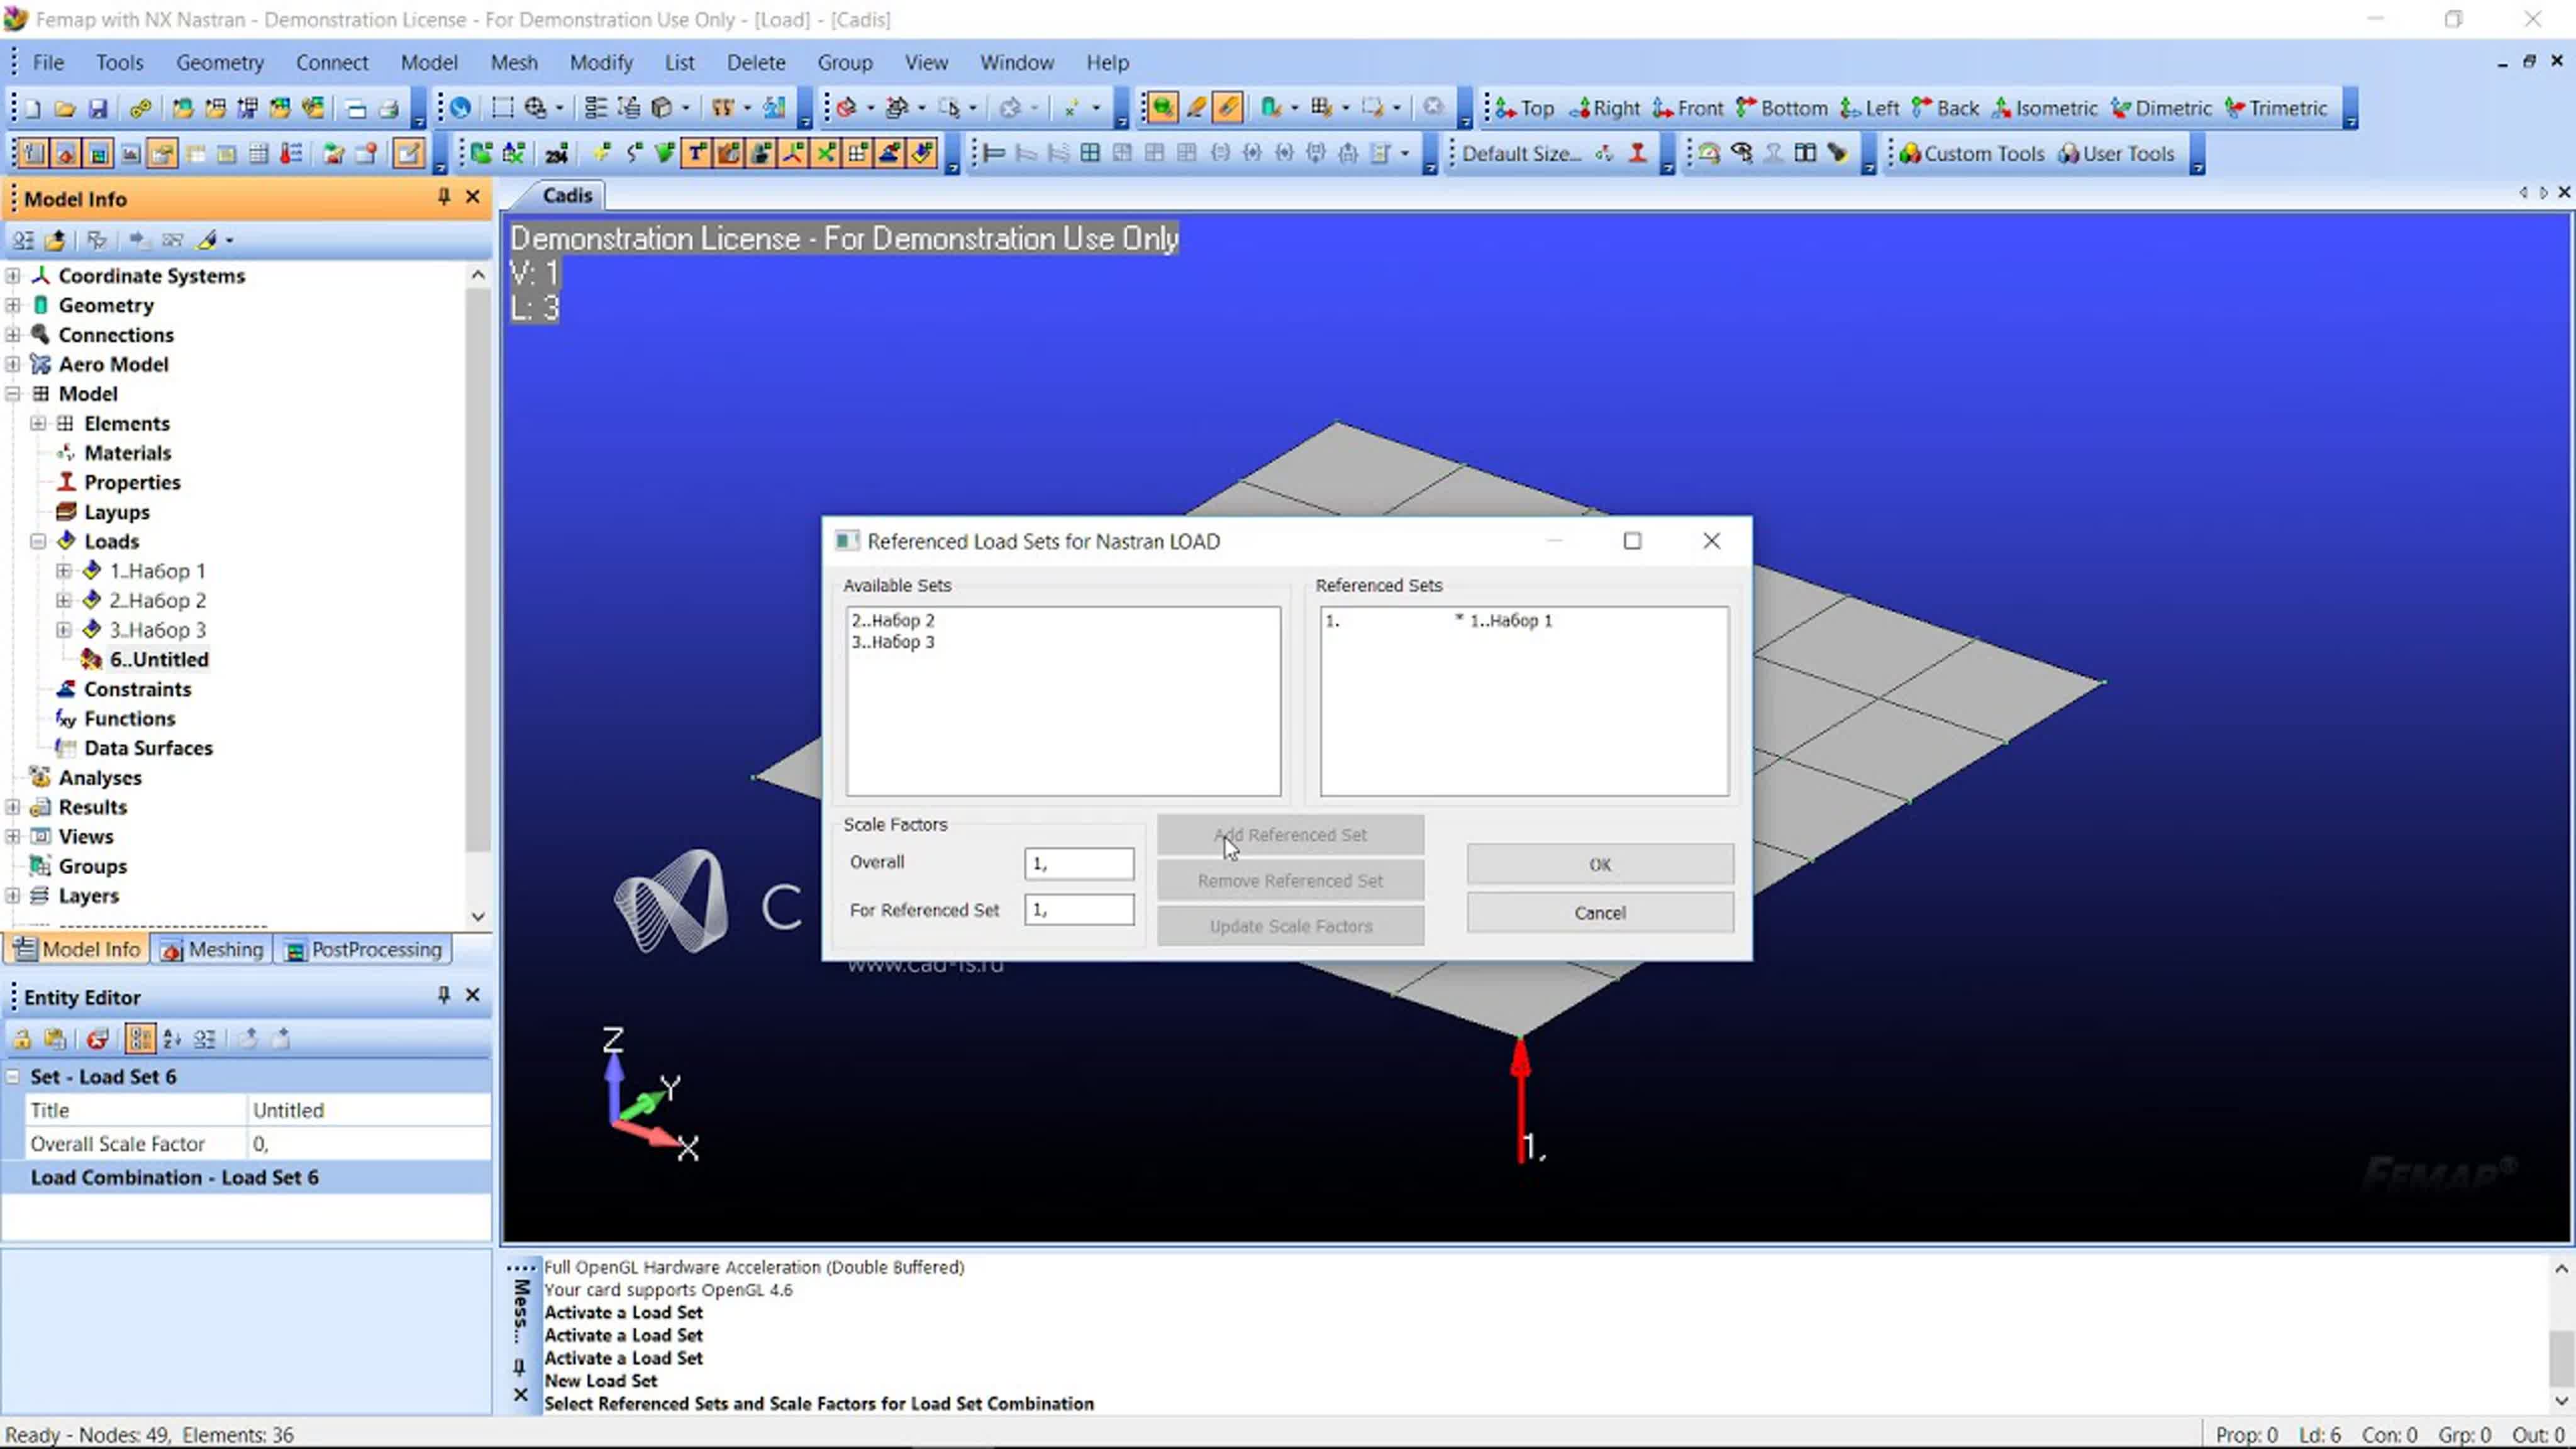Screen dimensions: 2576x1449
Task: Select Materials in model tree
Action: (127, 453)
